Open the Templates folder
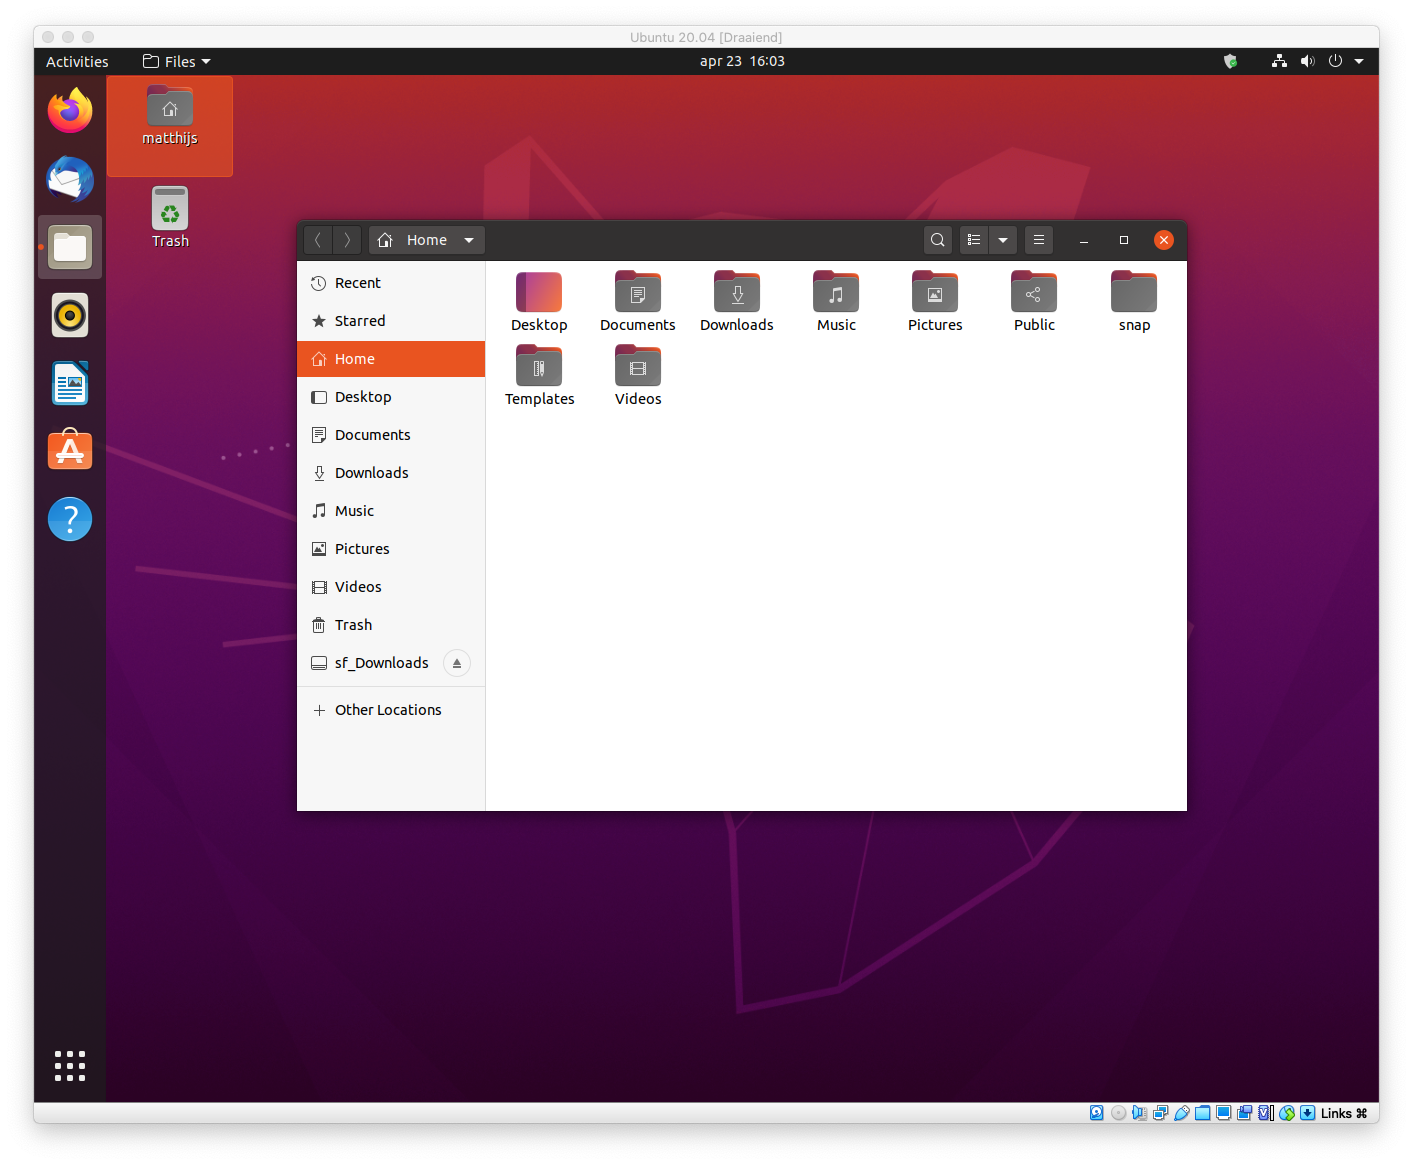1413x1165 pixels. pos(539,368)
